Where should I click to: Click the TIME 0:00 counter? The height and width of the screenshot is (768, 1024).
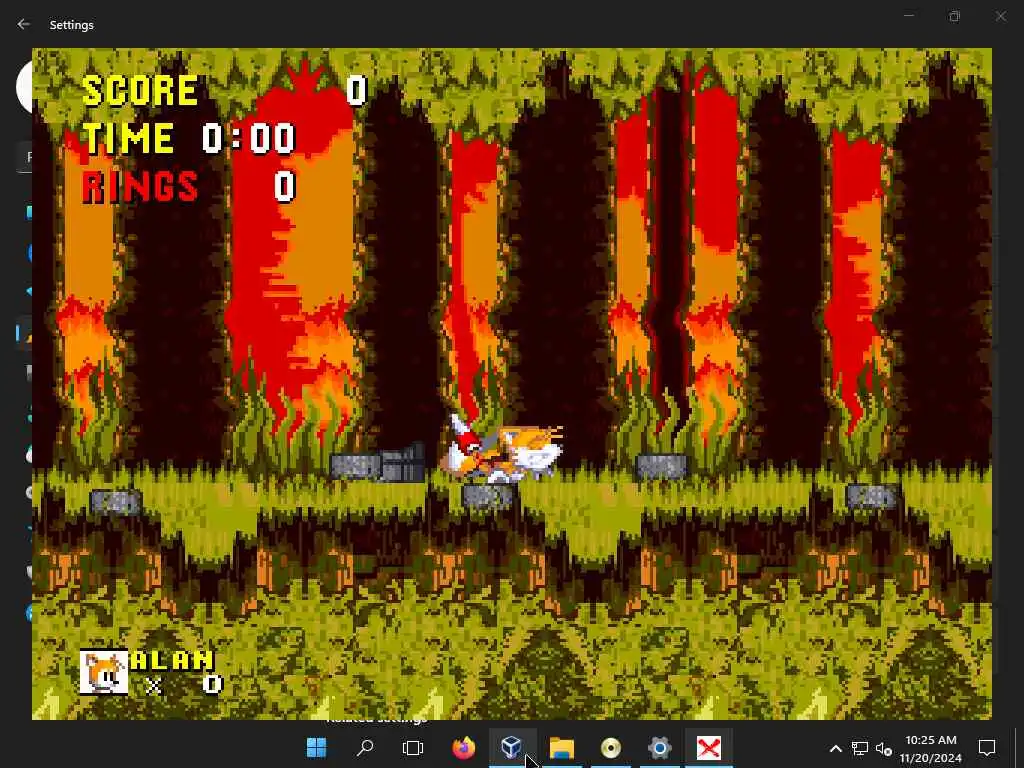tap(189, 138)
